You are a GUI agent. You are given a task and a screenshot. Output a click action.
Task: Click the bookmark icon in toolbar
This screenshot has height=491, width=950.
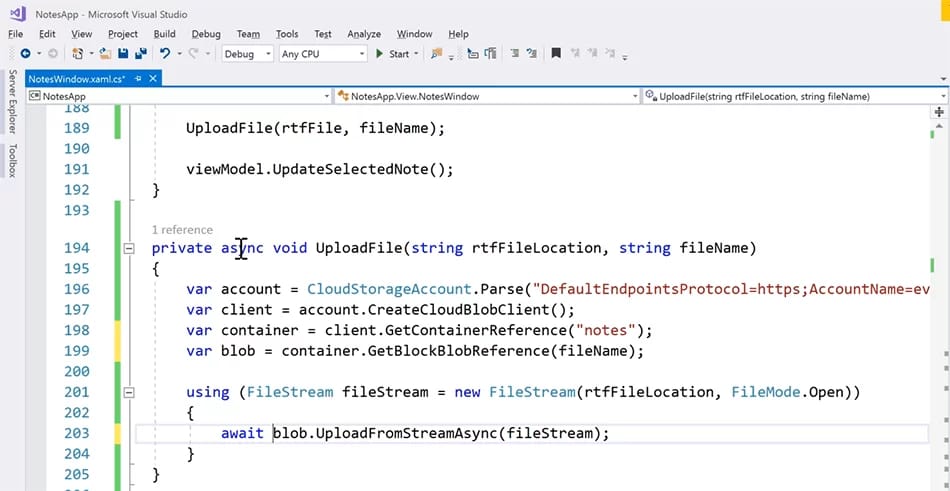(x=556, y=54)
